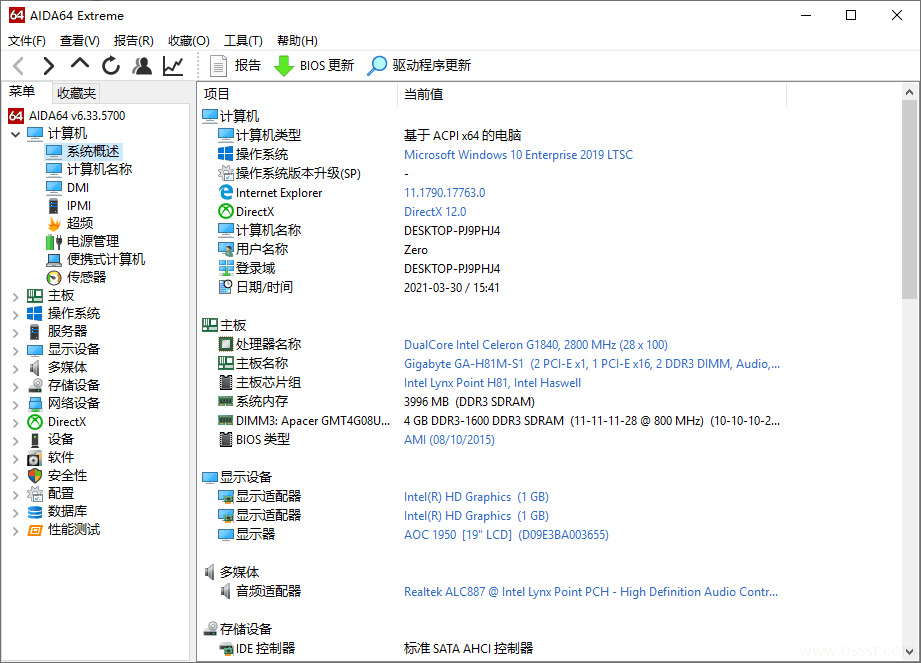Click the 报告 report toolbar button
The width and height of the screenshot is (921, 663).
point(236,66)
